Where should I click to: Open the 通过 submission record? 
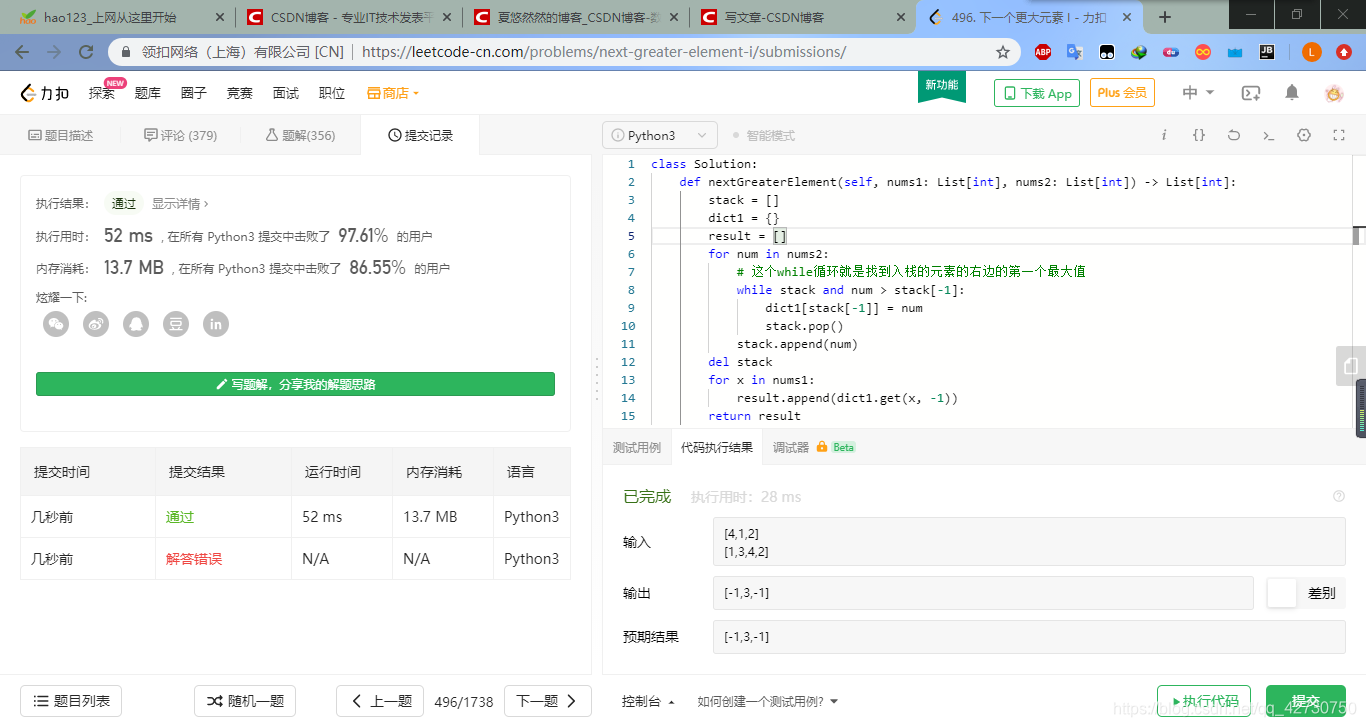pos(180,517)
